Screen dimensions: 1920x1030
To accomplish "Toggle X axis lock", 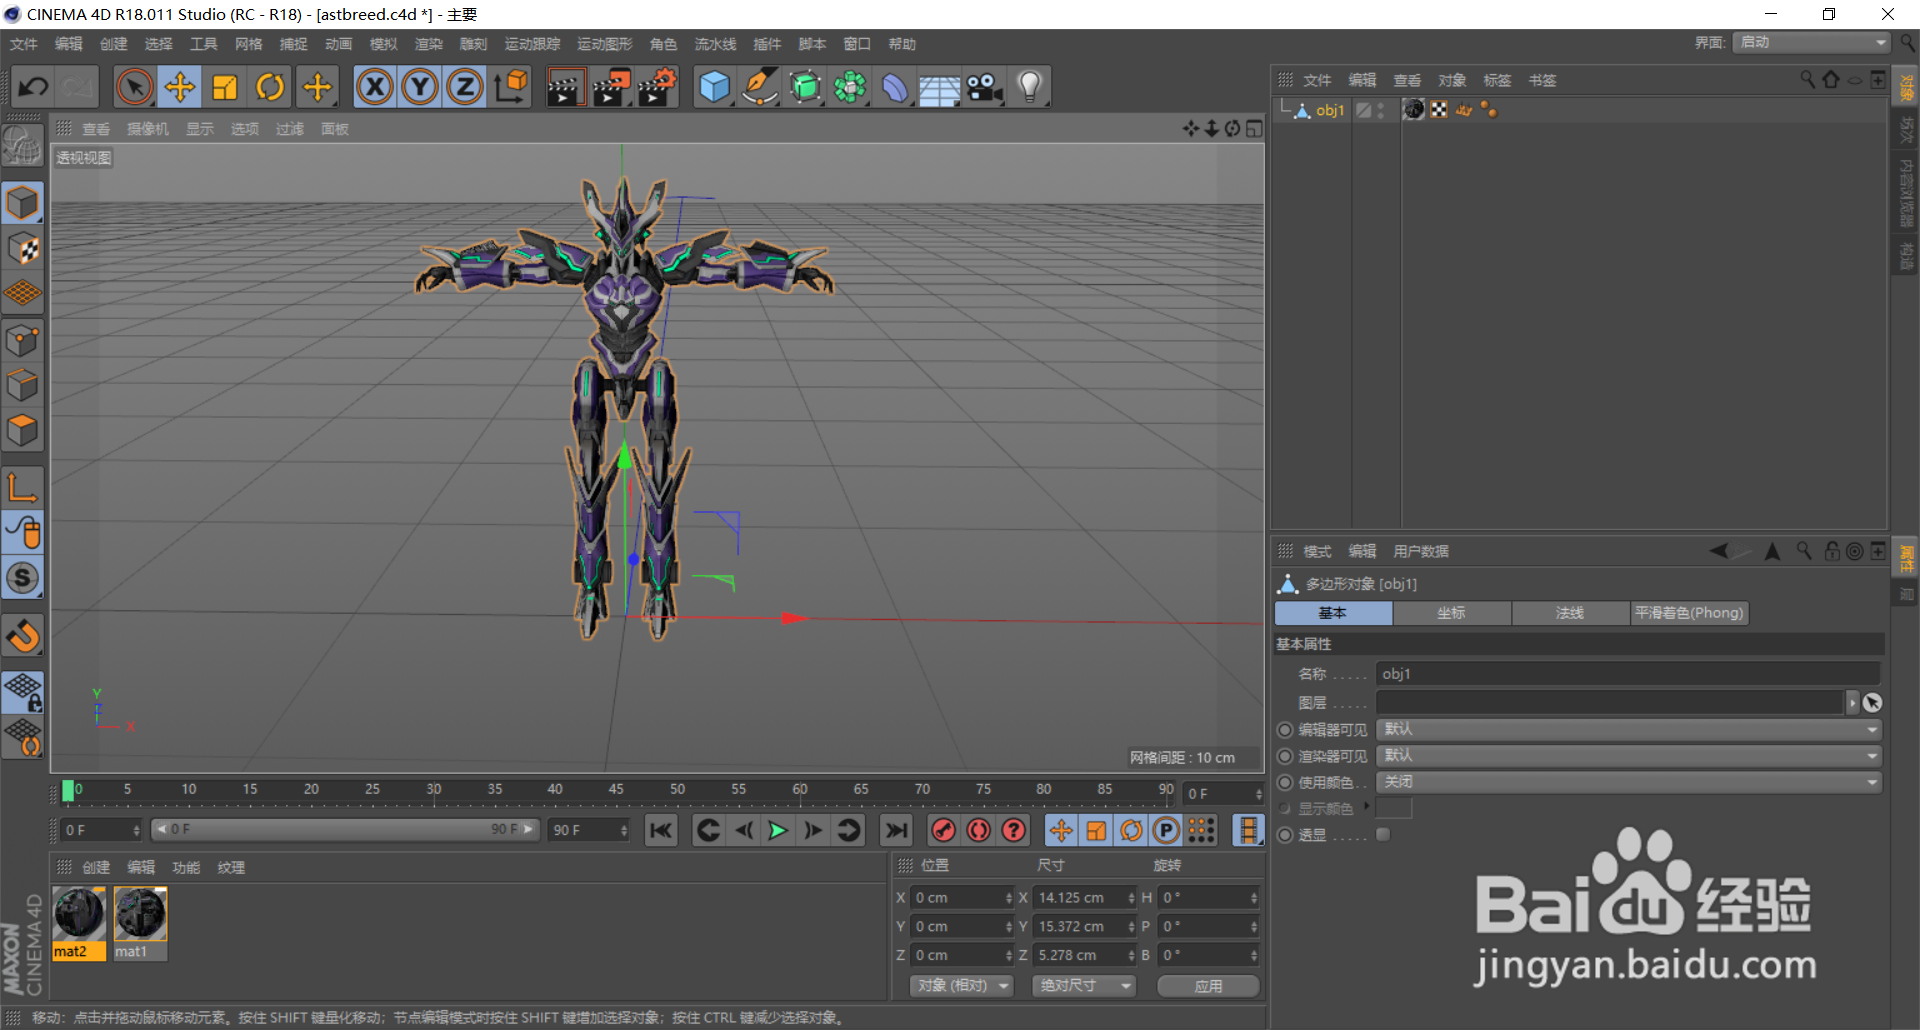I will click(x=375, y=87).
